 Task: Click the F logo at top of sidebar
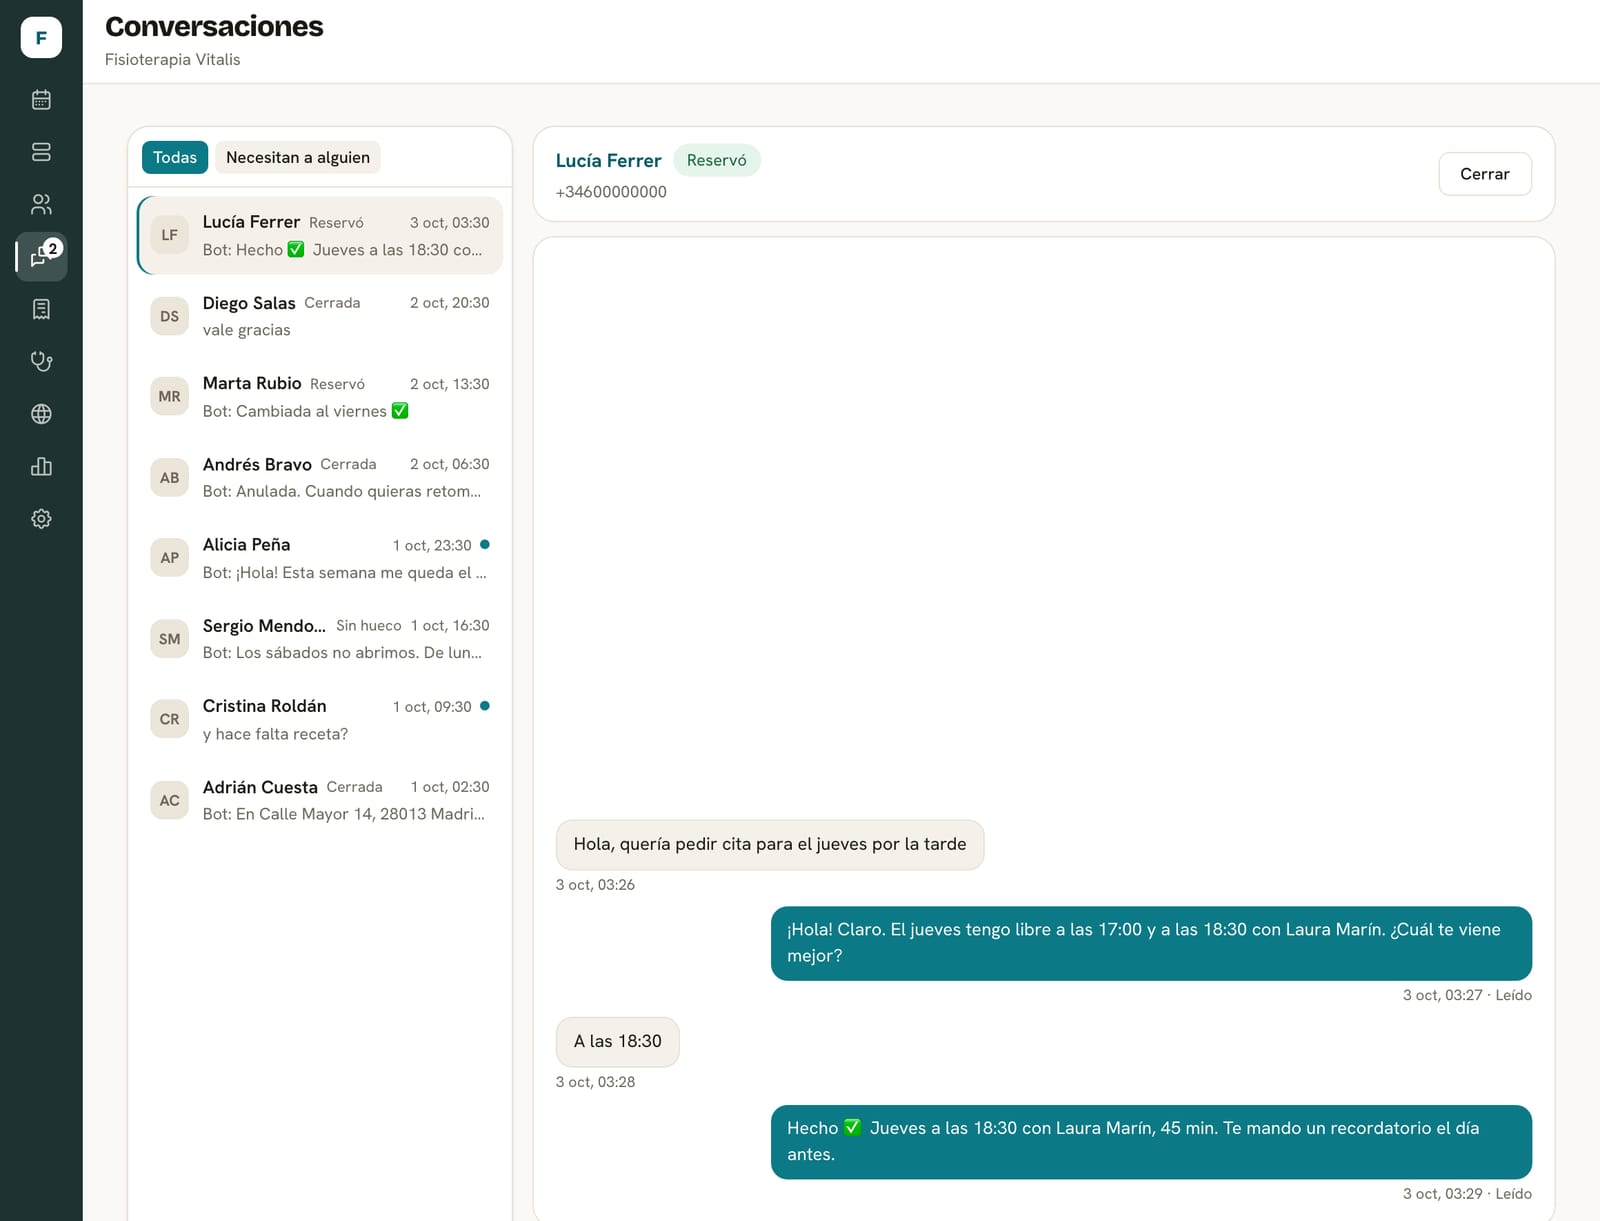coord(41,38)
